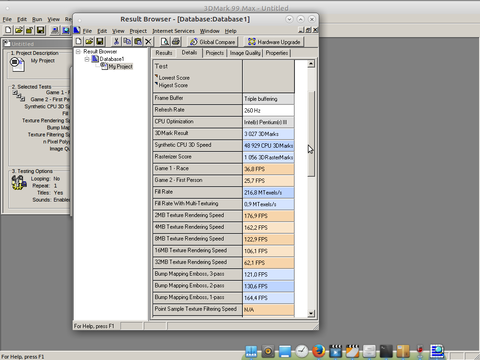
Task: Open Help menu in Result Browser
Action: click(230, 31)
